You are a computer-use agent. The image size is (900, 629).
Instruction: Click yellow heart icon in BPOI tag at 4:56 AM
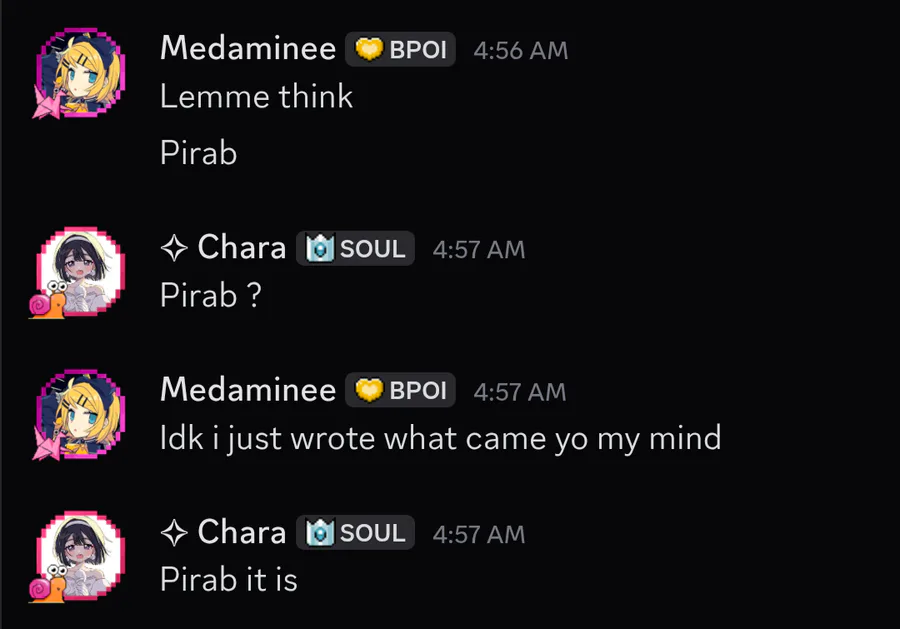click(x=369, y=49)
